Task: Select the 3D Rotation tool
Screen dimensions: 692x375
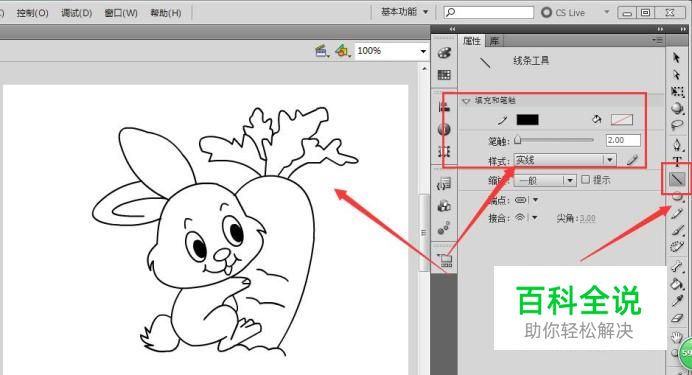Action: (x=677, y=108)
